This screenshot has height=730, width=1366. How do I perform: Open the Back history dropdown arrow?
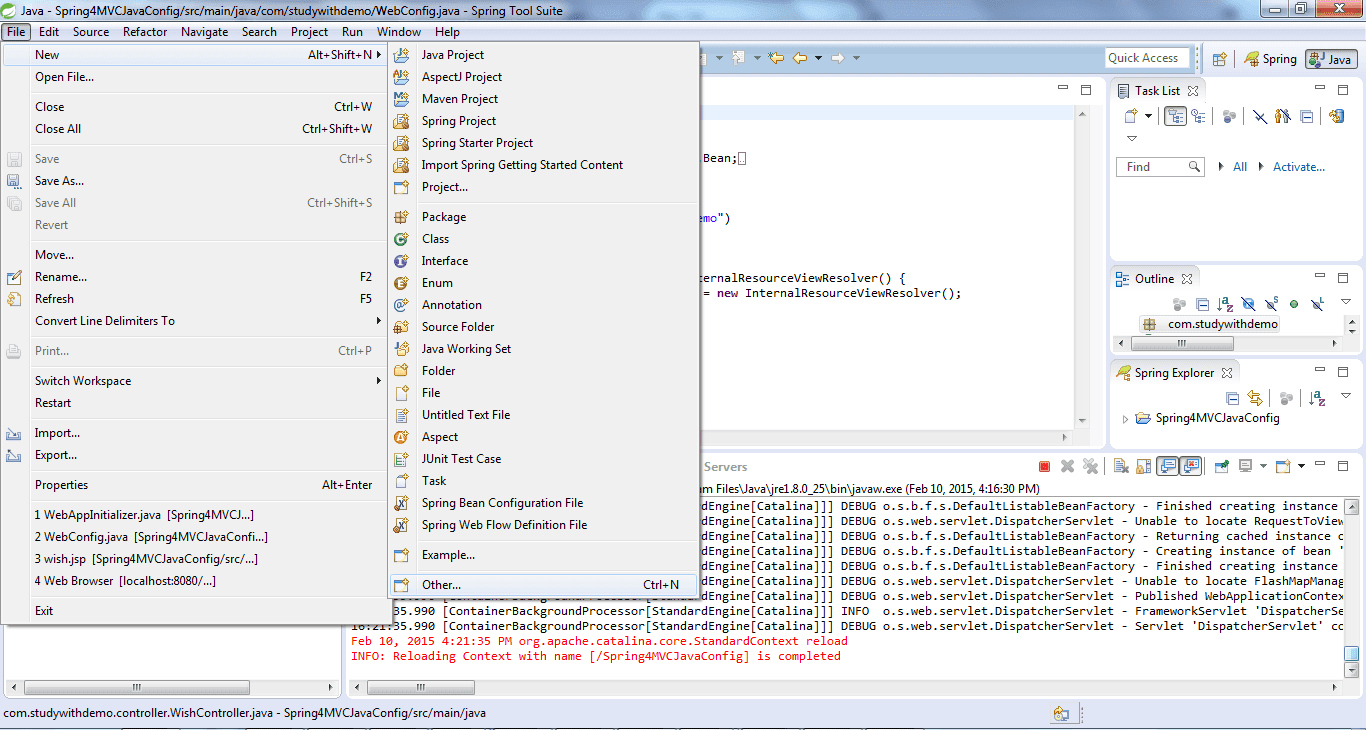pyautogui.click(x=818, y=58)
